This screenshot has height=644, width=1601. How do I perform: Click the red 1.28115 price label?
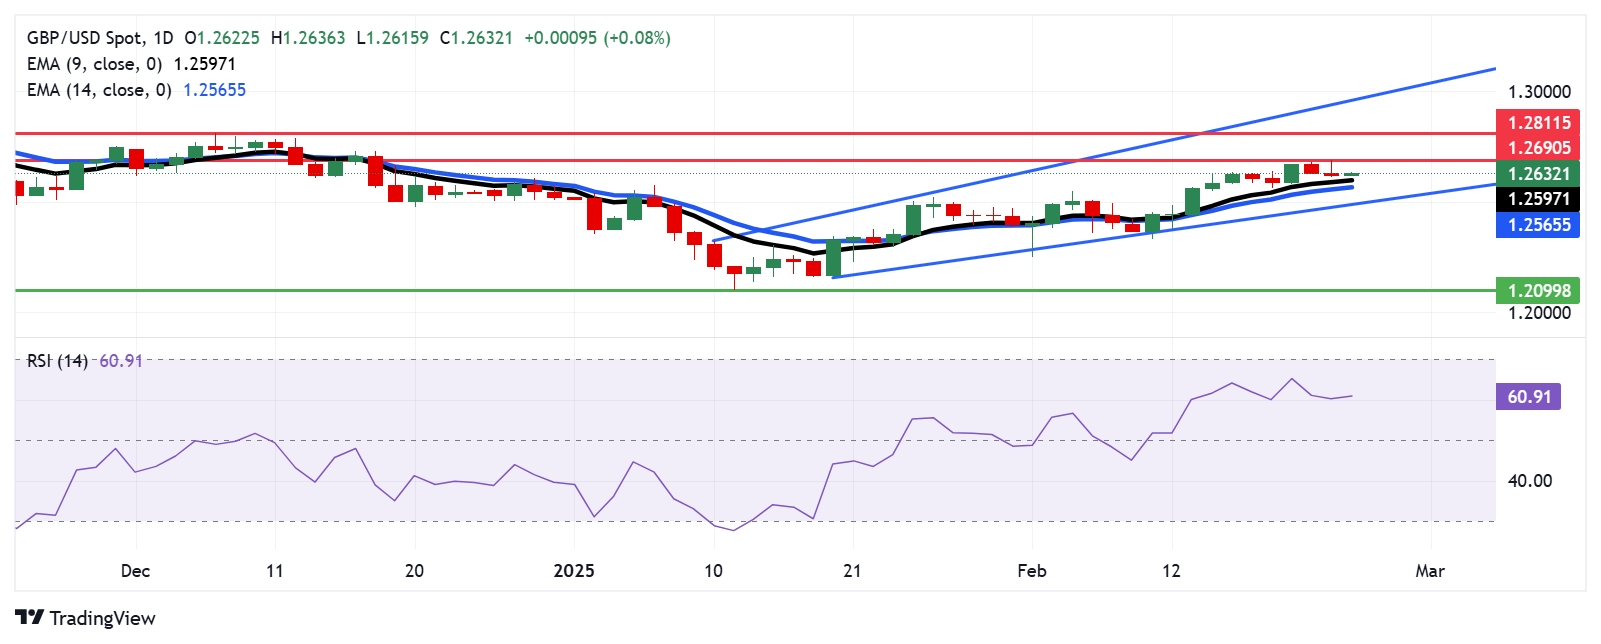click(1539, 123)
